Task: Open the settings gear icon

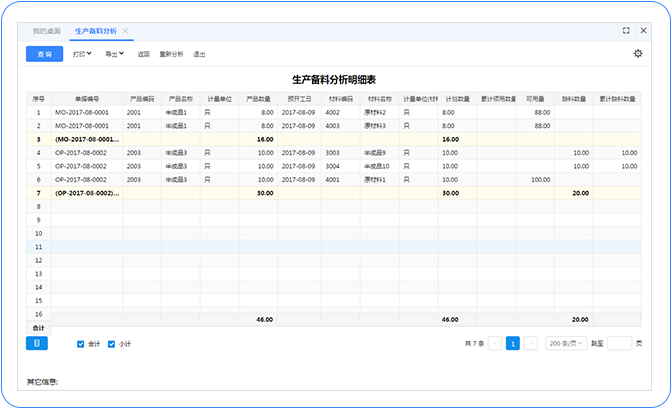Action: click(x=638, y=54)
